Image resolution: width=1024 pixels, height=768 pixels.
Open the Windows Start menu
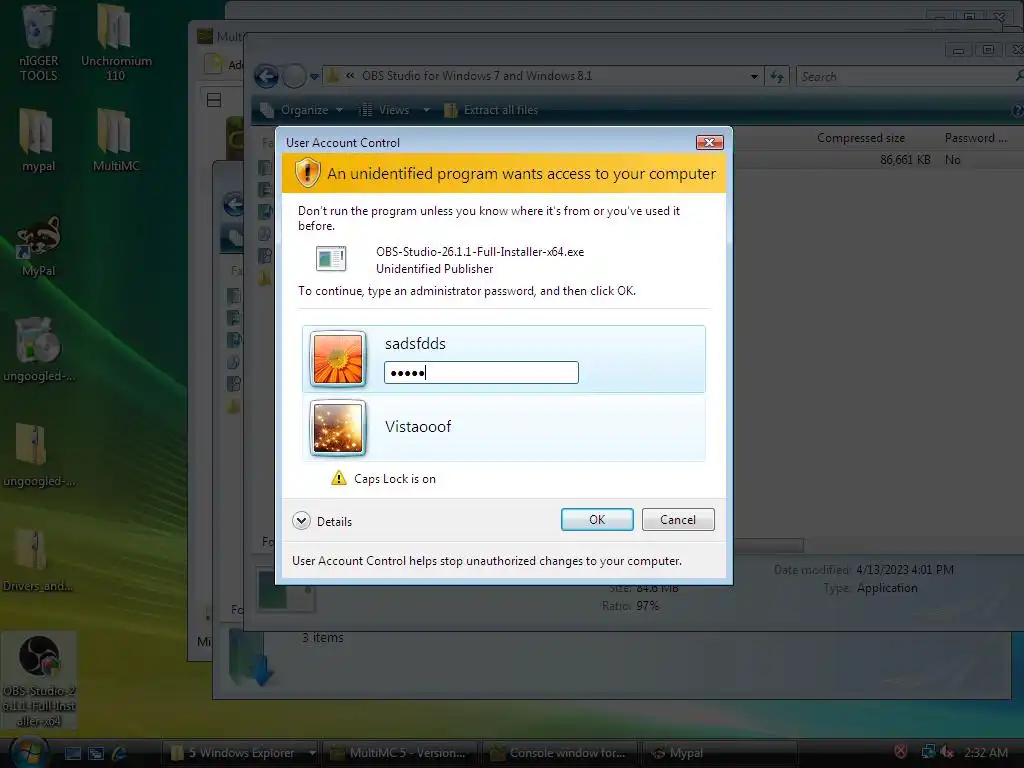[29, 752]
